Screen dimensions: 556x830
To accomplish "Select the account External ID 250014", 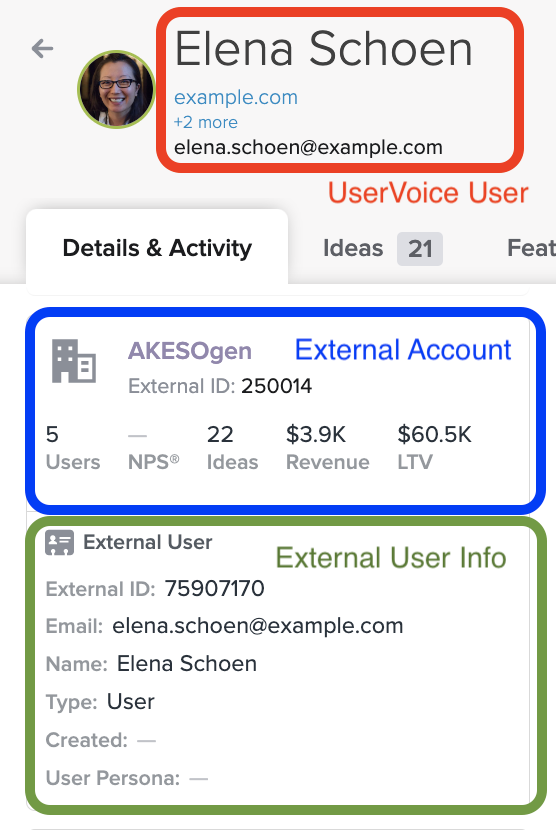I will tap(276, 386).
